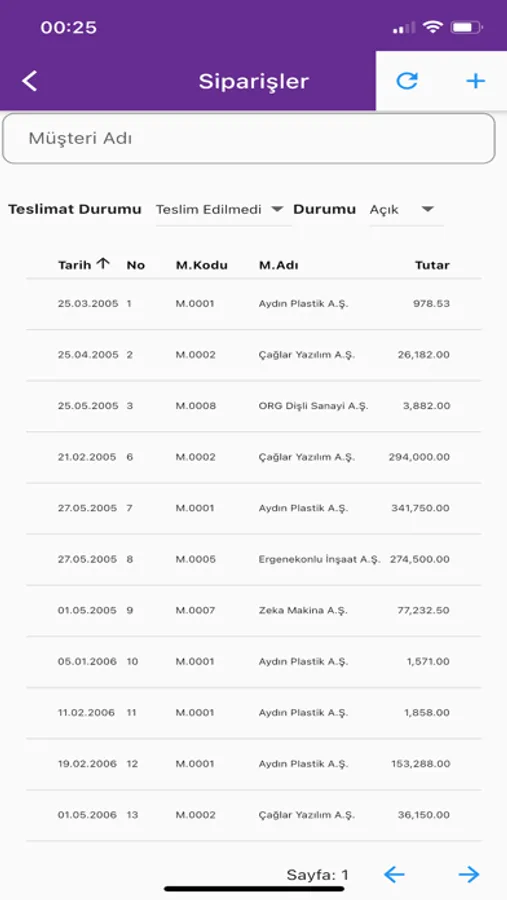This screenshot has height=900, width=507.
Task: Open order 1 Aydın Plastik 978.53
Action: (253, 304)
